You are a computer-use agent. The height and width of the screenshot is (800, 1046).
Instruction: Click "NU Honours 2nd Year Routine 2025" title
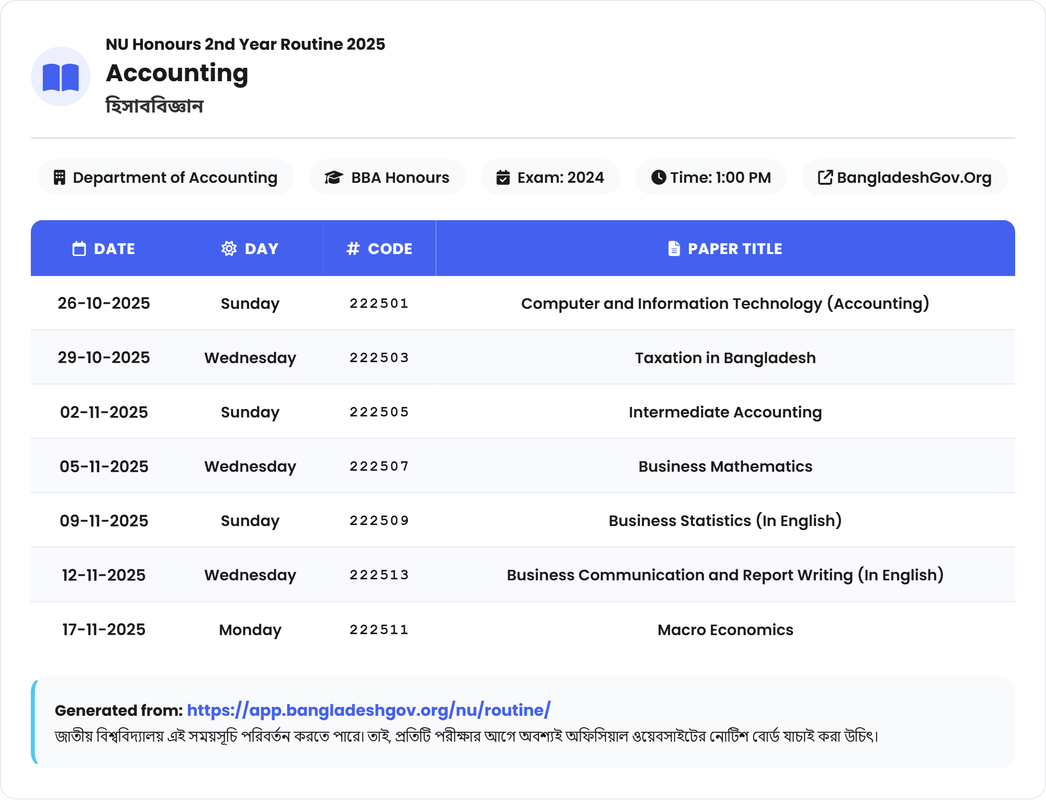click(245, 44)
